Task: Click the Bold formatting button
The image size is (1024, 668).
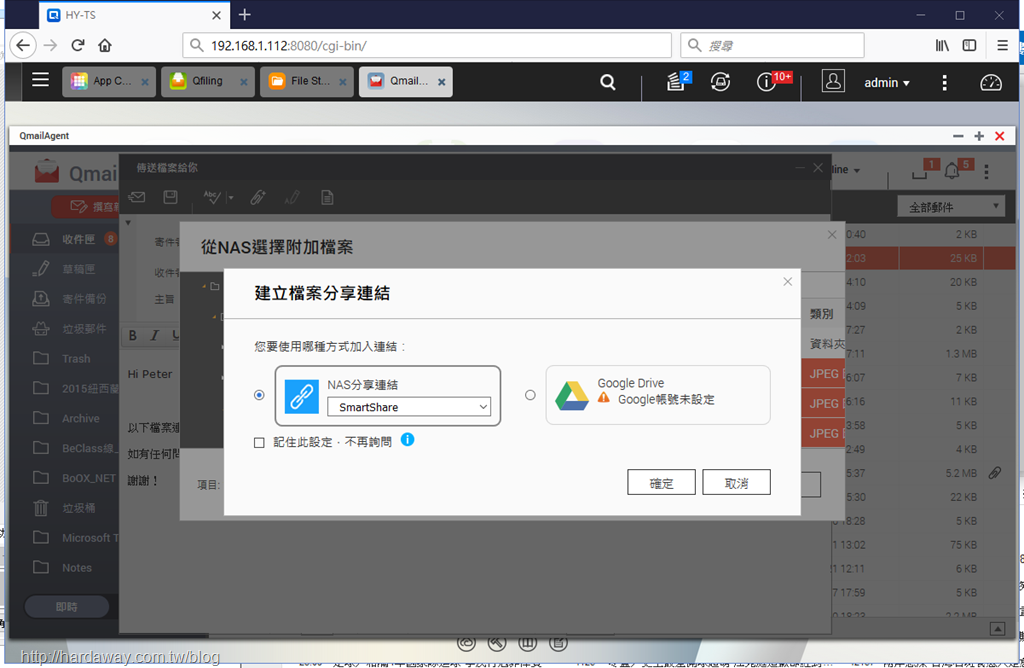Action: (x=133, y=336)
